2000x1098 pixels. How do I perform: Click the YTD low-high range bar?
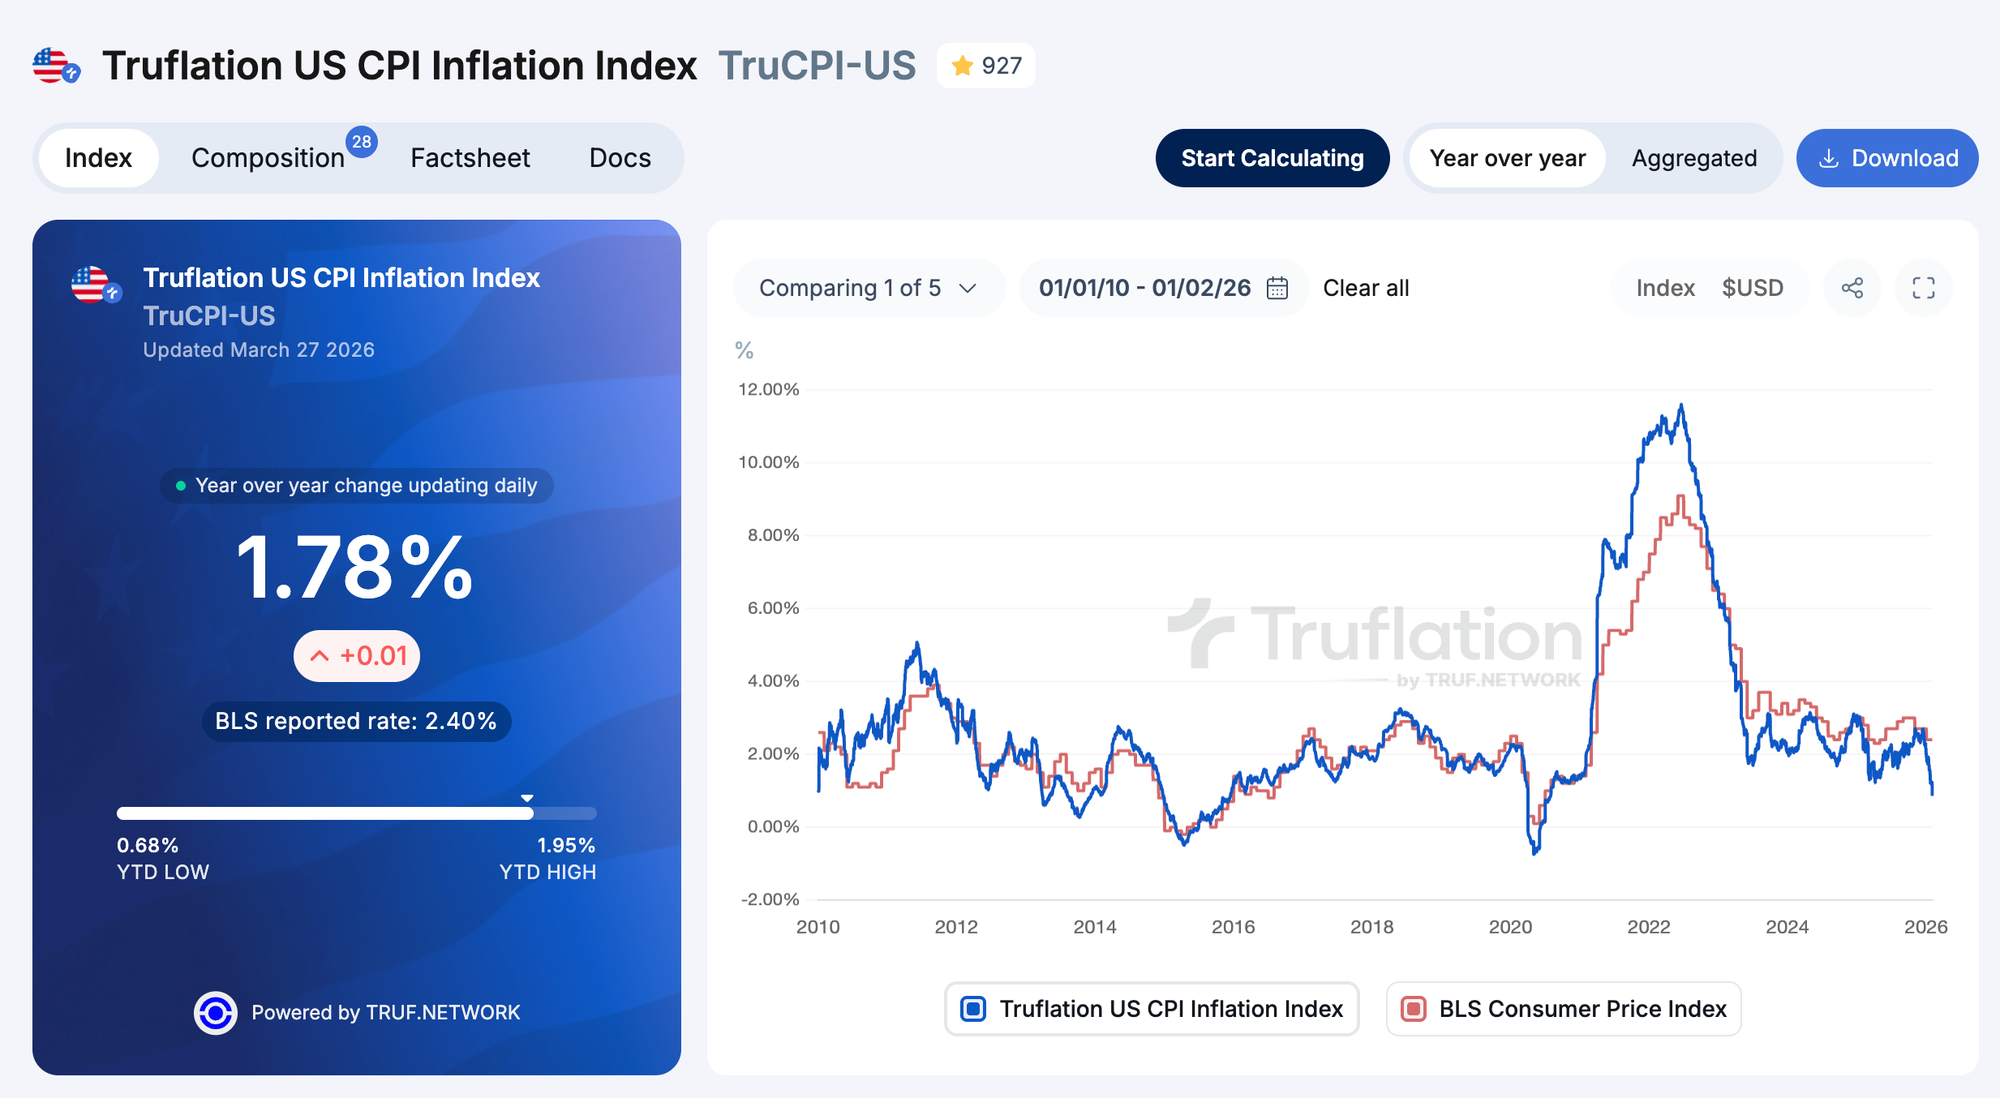pyautogui.click(x=356, y=814)
